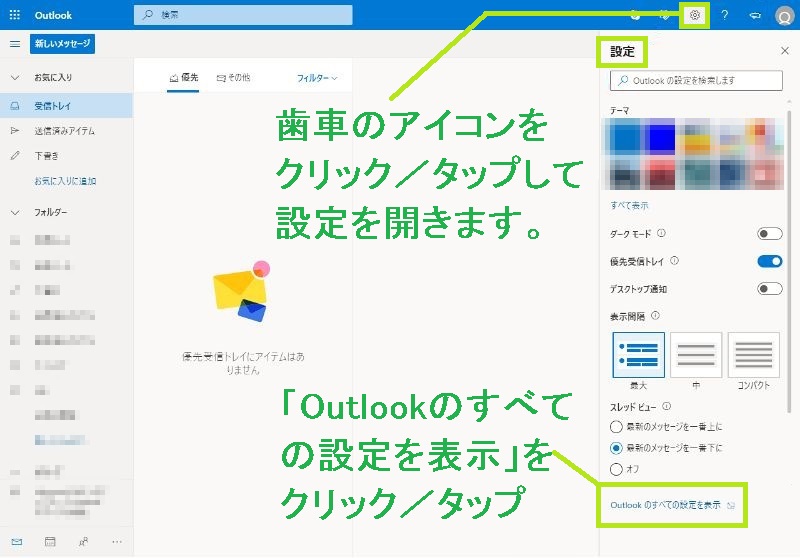Open the account profile avatar
The image size is (800, 558).
784,16
